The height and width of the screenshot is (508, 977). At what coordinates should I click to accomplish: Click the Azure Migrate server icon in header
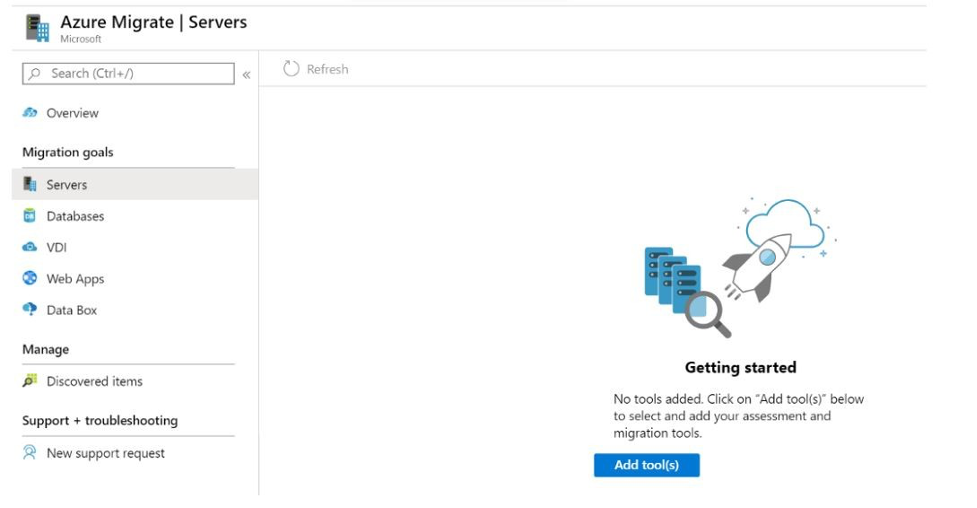37,28
